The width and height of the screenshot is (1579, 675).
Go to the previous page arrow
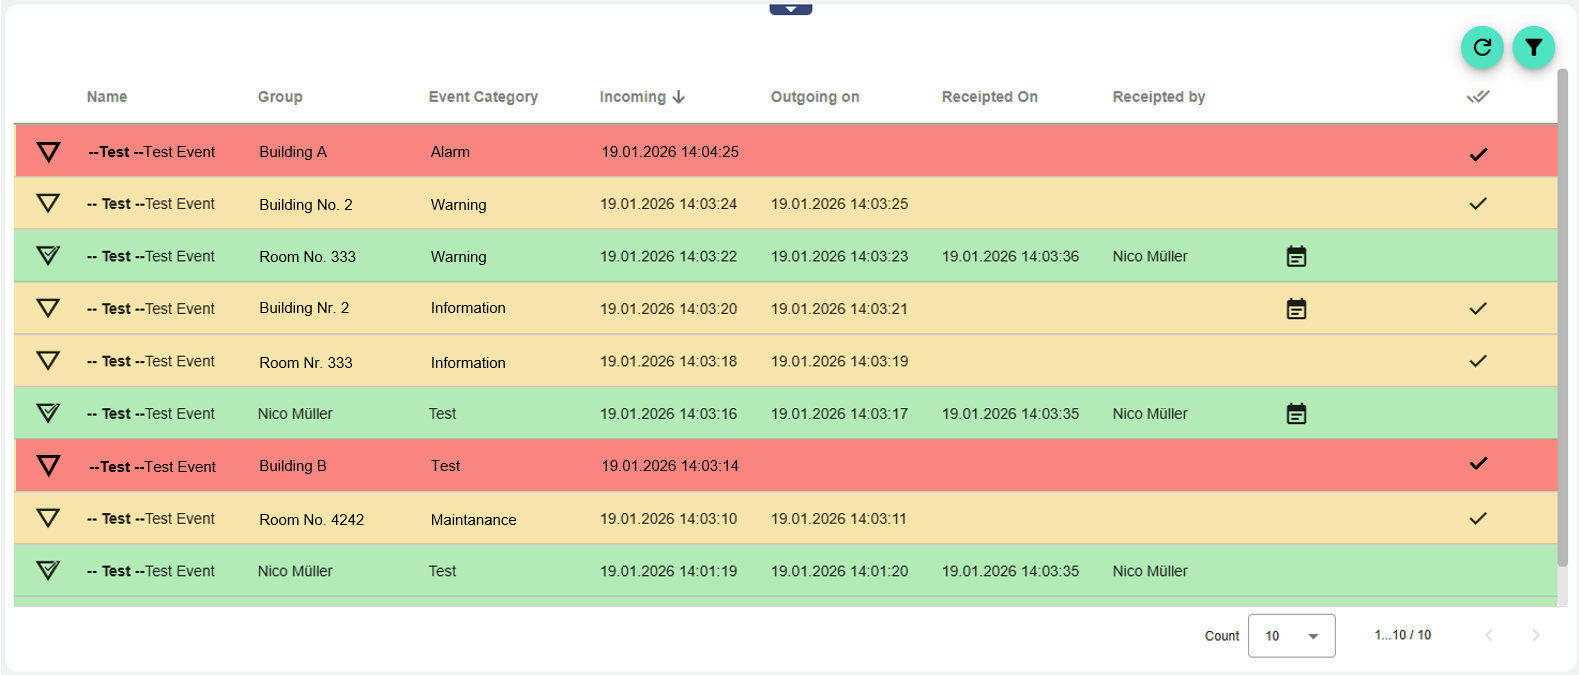click(x=1488, y=636)
